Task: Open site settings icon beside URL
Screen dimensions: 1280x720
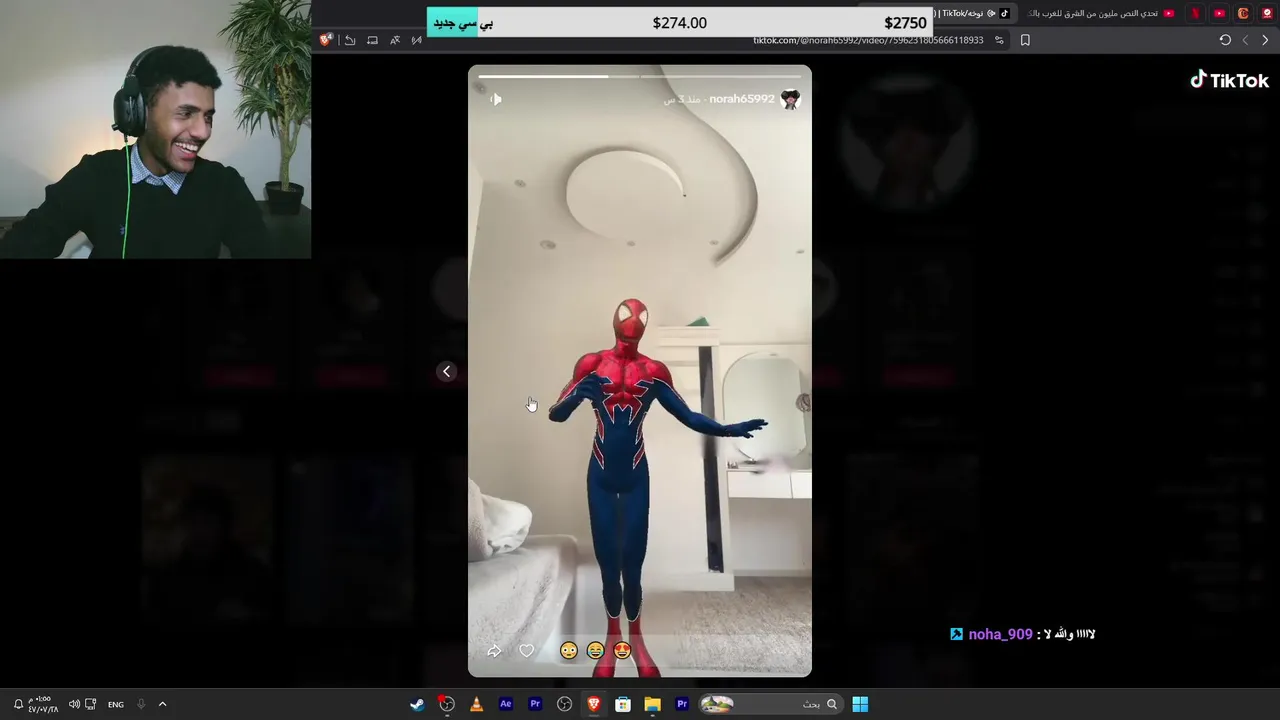Action: point(999,40)
